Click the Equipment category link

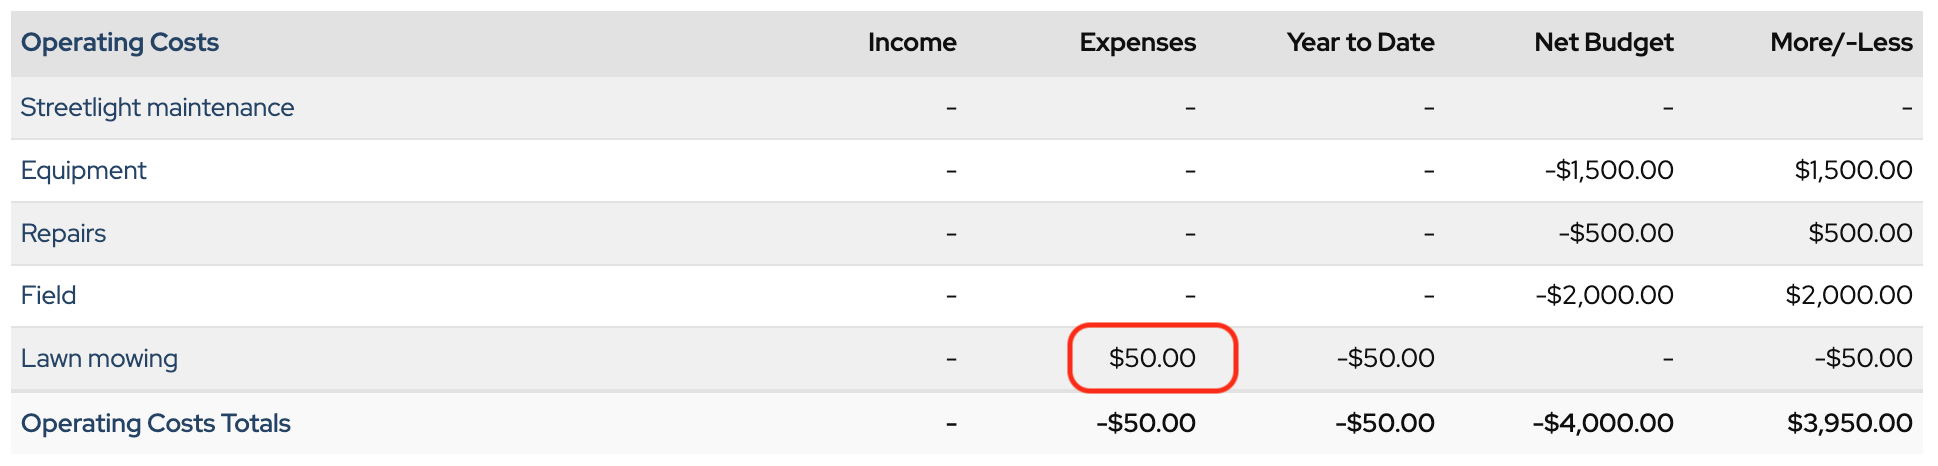point(83,171)
